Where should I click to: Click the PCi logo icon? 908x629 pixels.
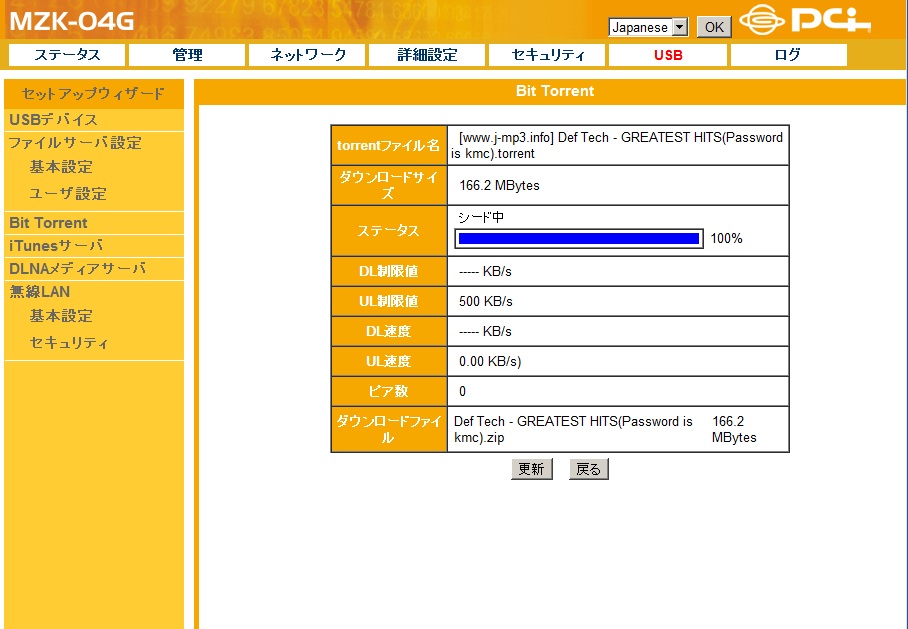tap(805, 19)
